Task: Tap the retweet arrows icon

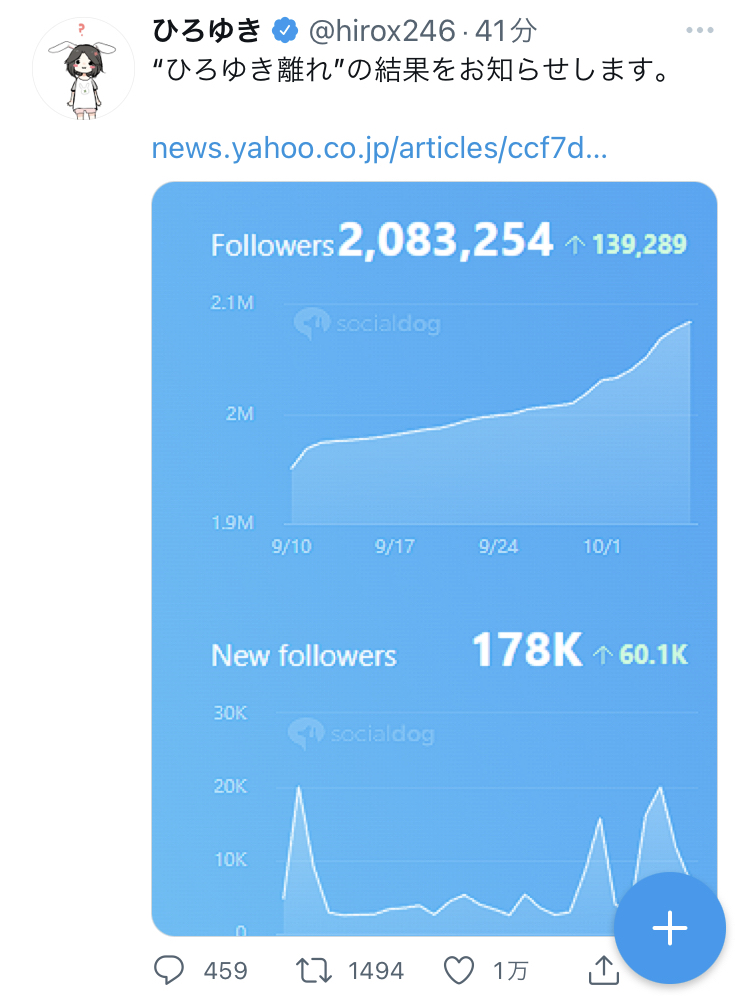Action: point(314,970)
